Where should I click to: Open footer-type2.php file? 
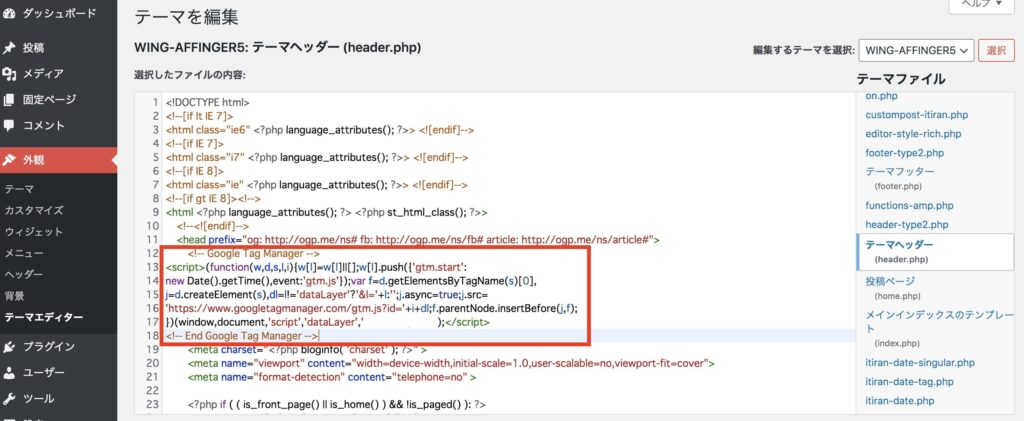(904, 153)
